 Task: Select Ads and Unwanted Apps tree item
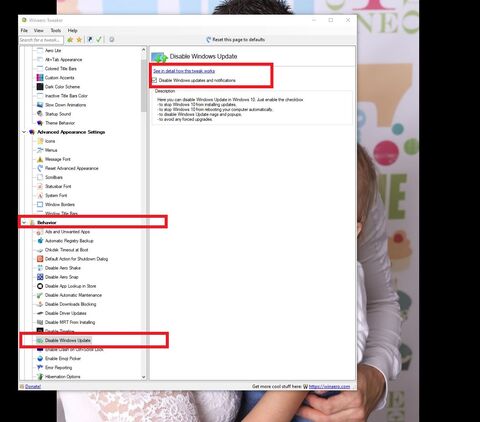point(67,232)
